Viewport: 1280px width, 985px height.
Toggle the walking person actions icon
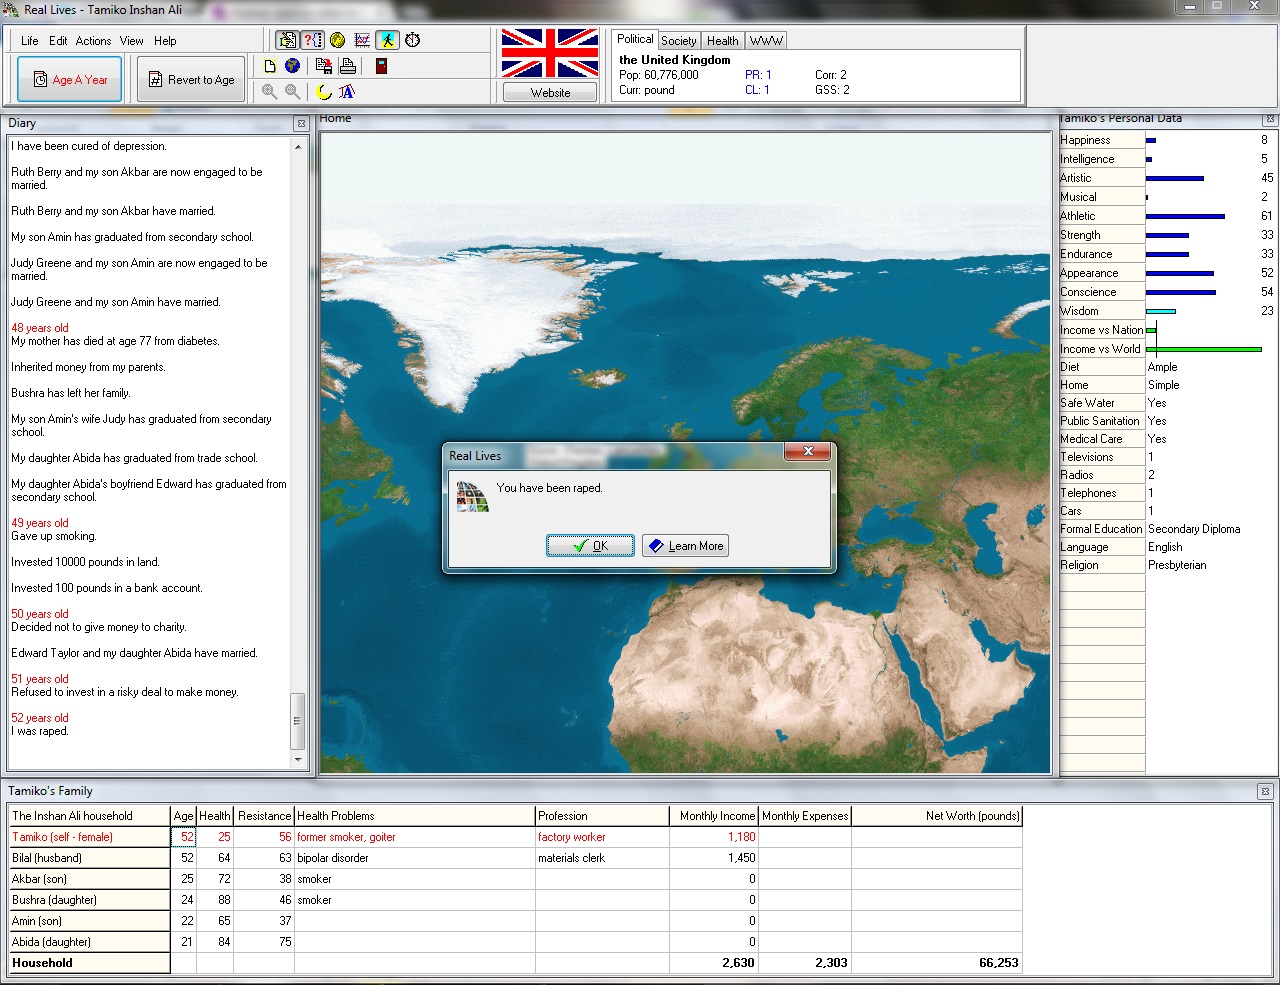pos(387,40)
